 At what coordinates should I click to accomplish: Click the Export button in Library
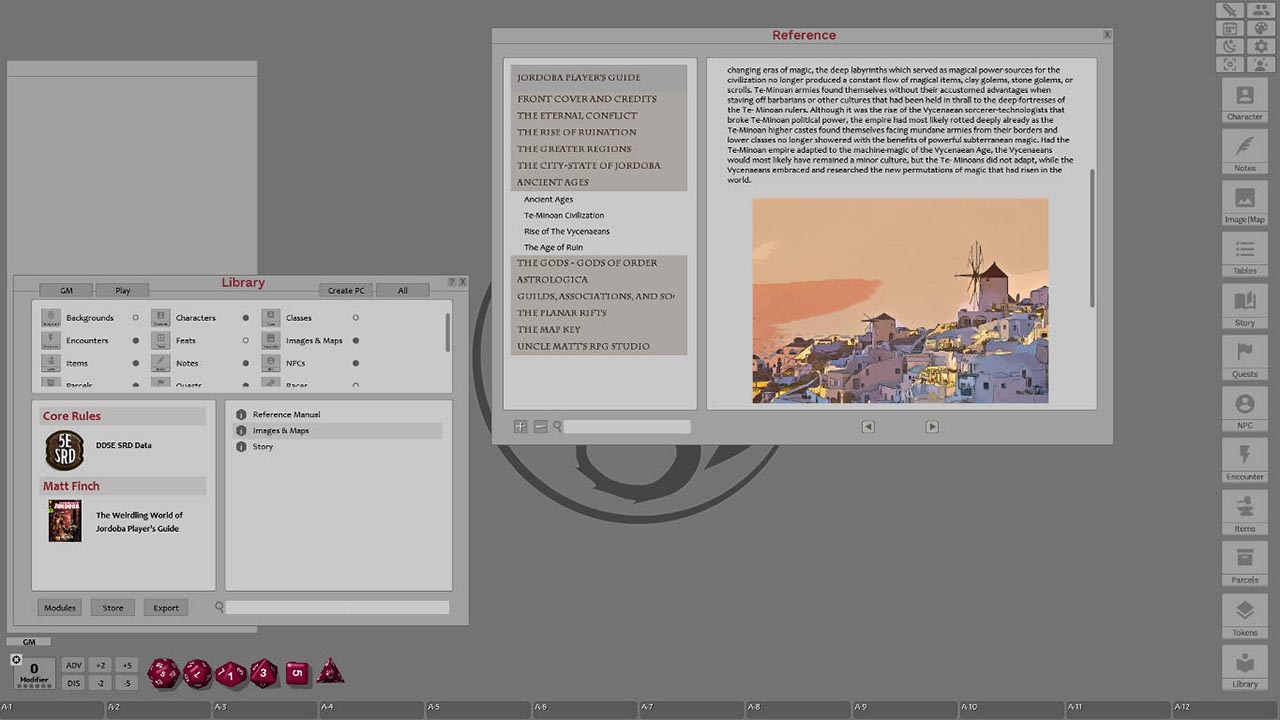[x=165, y=607]
